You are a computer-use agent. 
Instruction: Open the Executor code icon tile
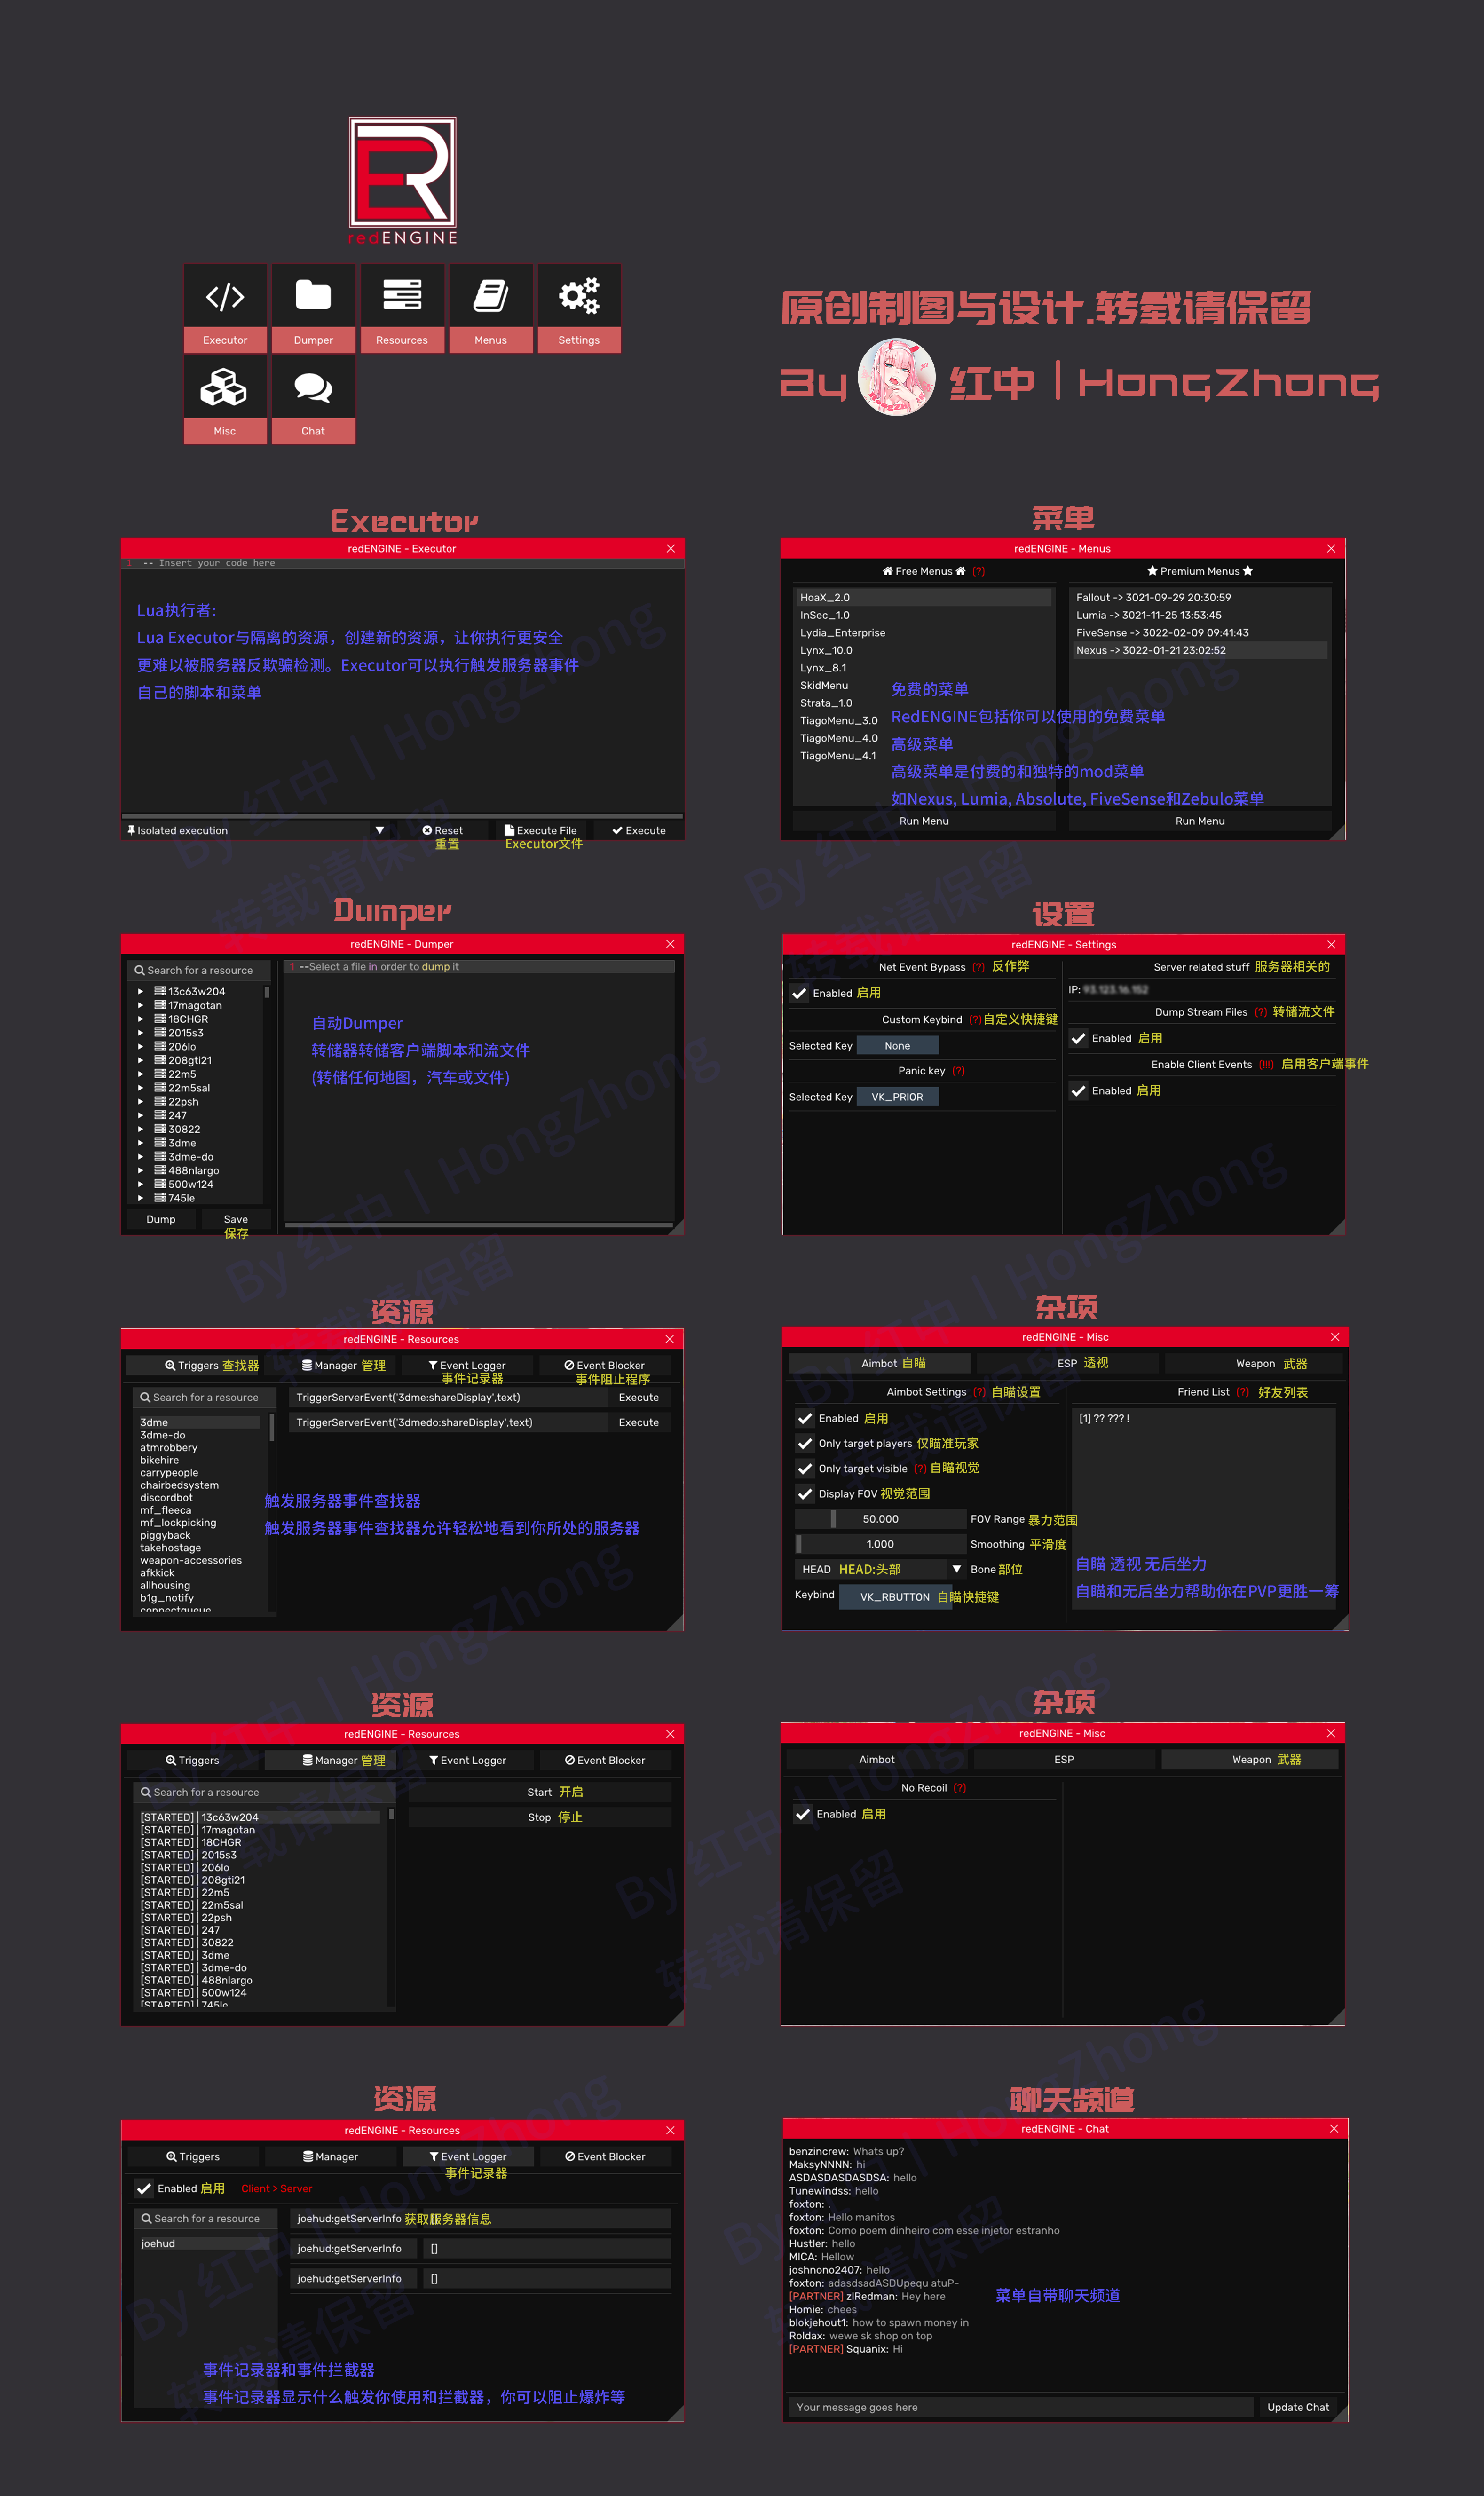click(x=225, y=297)
